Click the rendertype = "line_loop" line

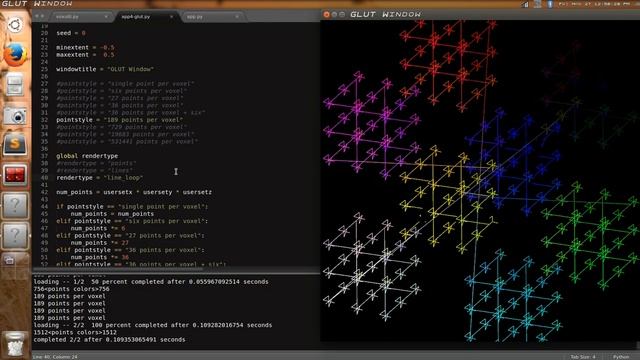click(99, 178)
